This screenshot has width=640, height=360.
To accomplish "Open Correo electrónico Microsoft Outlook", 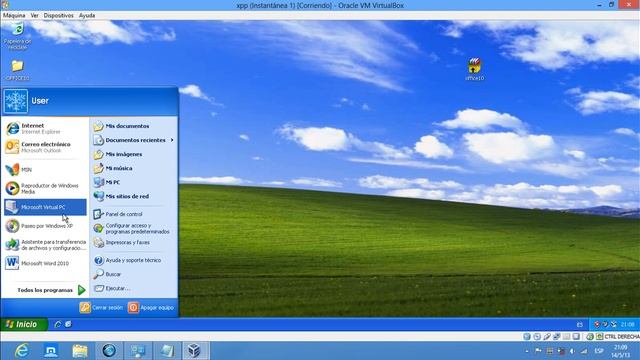I will tap(45, 147).
